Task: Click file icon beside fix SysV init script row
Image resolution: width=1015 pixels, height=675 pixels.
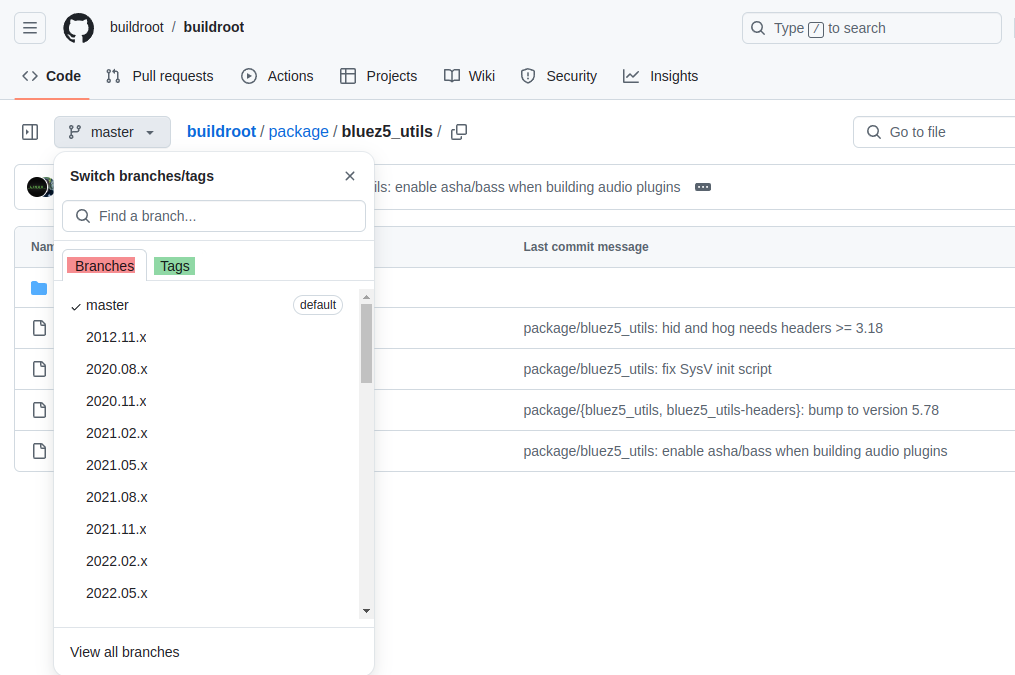Action: coord(39,369)
